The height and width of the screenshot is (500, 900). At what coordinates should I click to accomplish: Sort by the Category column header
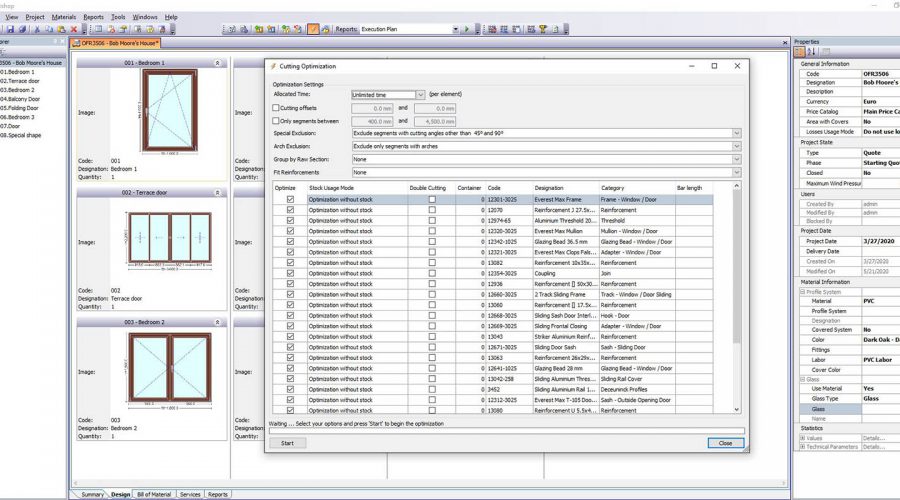[x=637, y=188]
